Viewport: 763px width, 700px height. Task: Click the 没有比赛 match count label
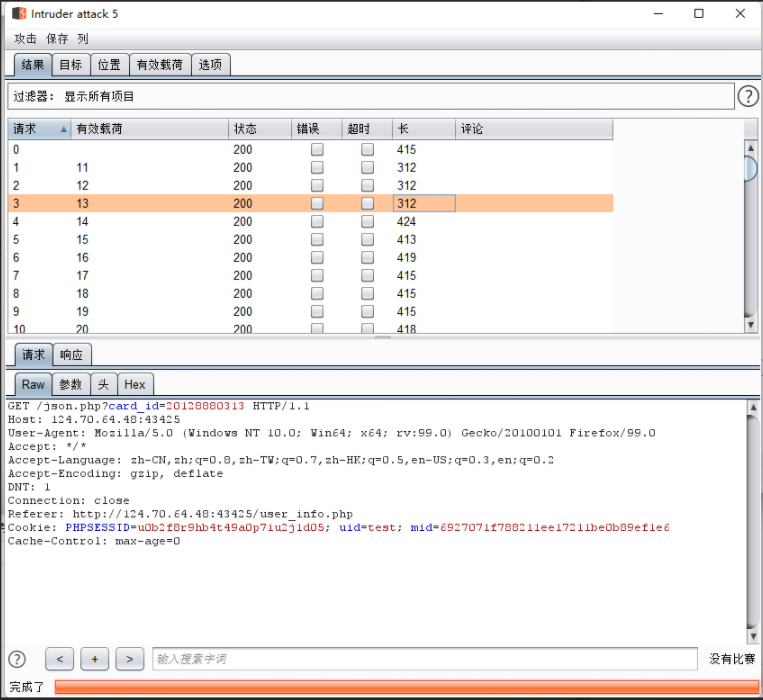coord(732,659)
